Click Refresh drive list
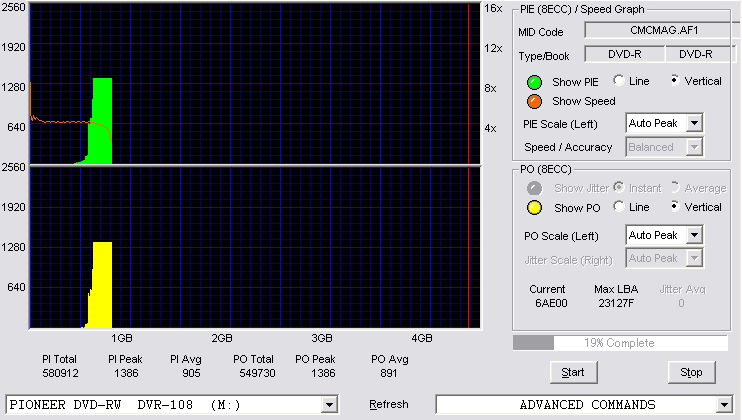The image size is (742, 420). coord(389,404)
